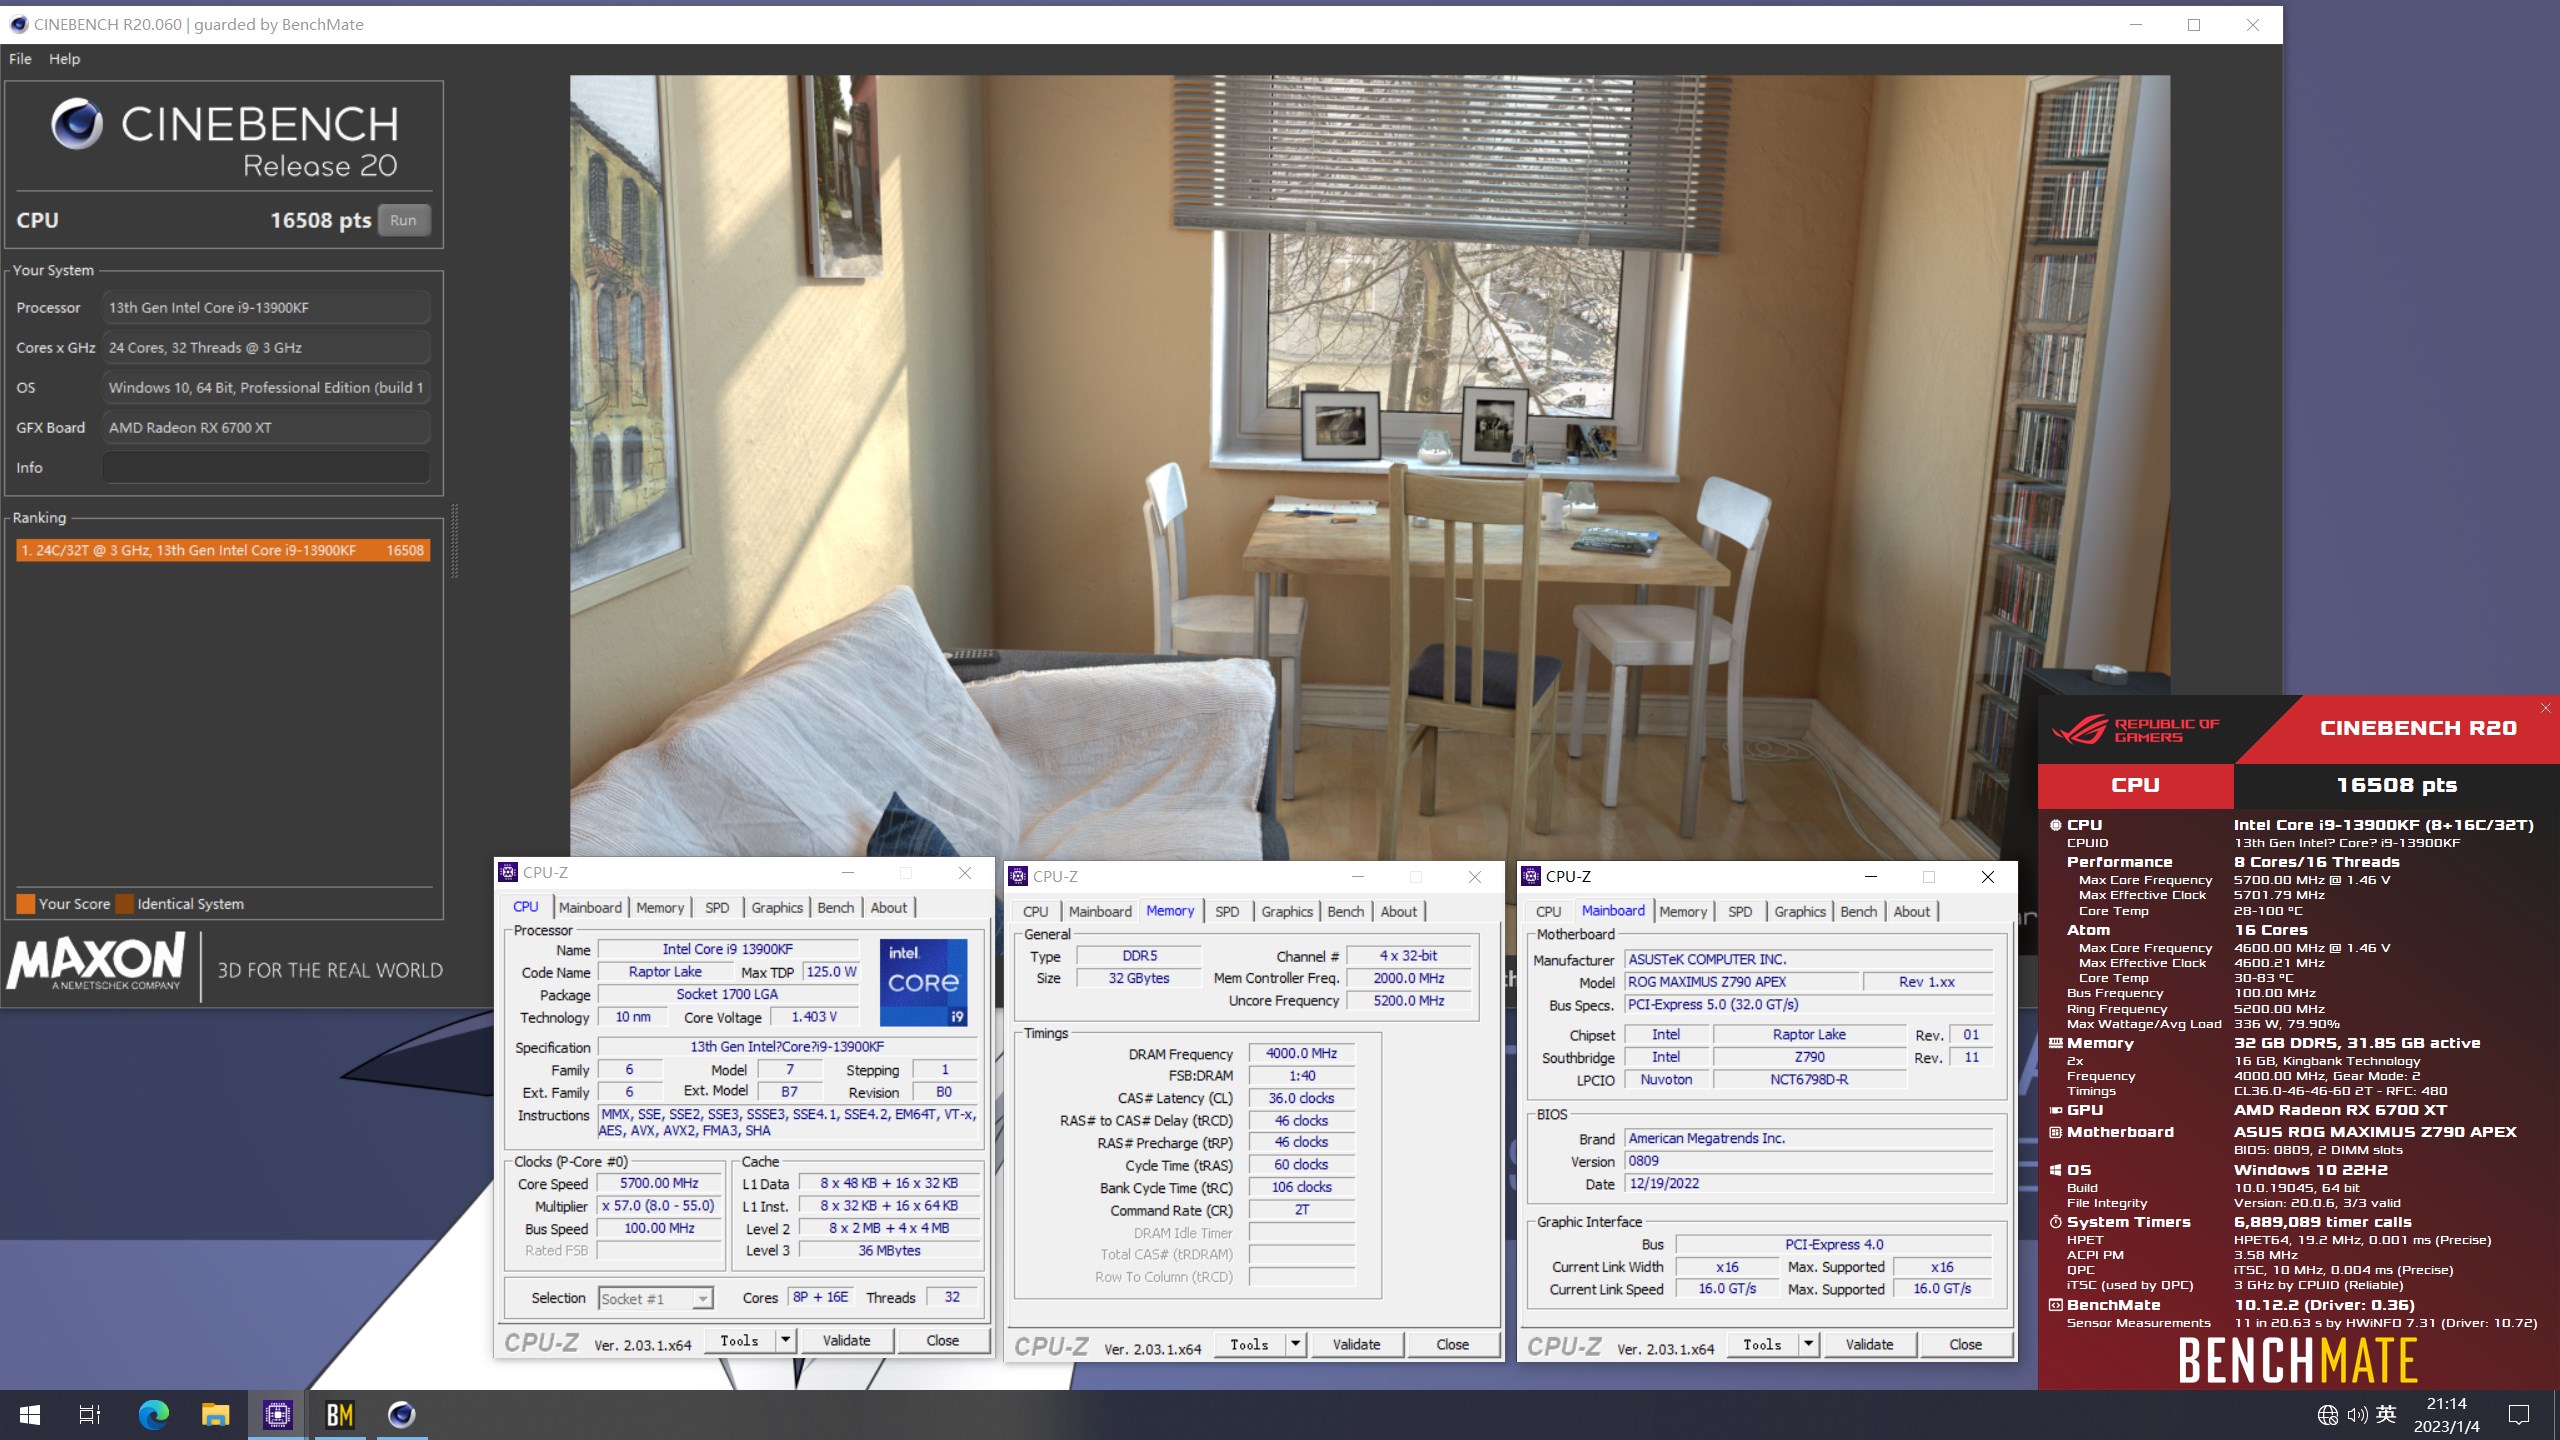Switch to Memory tab in left CPU-Z
This screenshot has height=1440, width=2560.
tap(660, 907)
